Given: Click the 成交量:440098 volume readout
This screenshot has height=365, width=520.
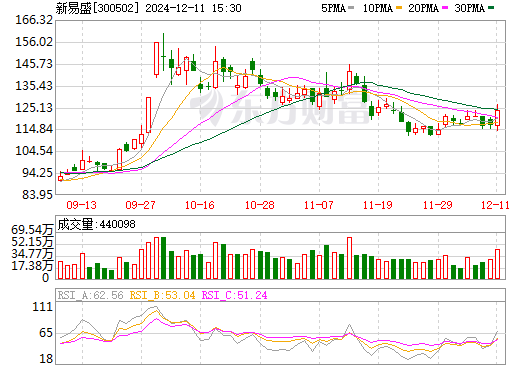Looking at the screenshot, I should click(96, 224).
